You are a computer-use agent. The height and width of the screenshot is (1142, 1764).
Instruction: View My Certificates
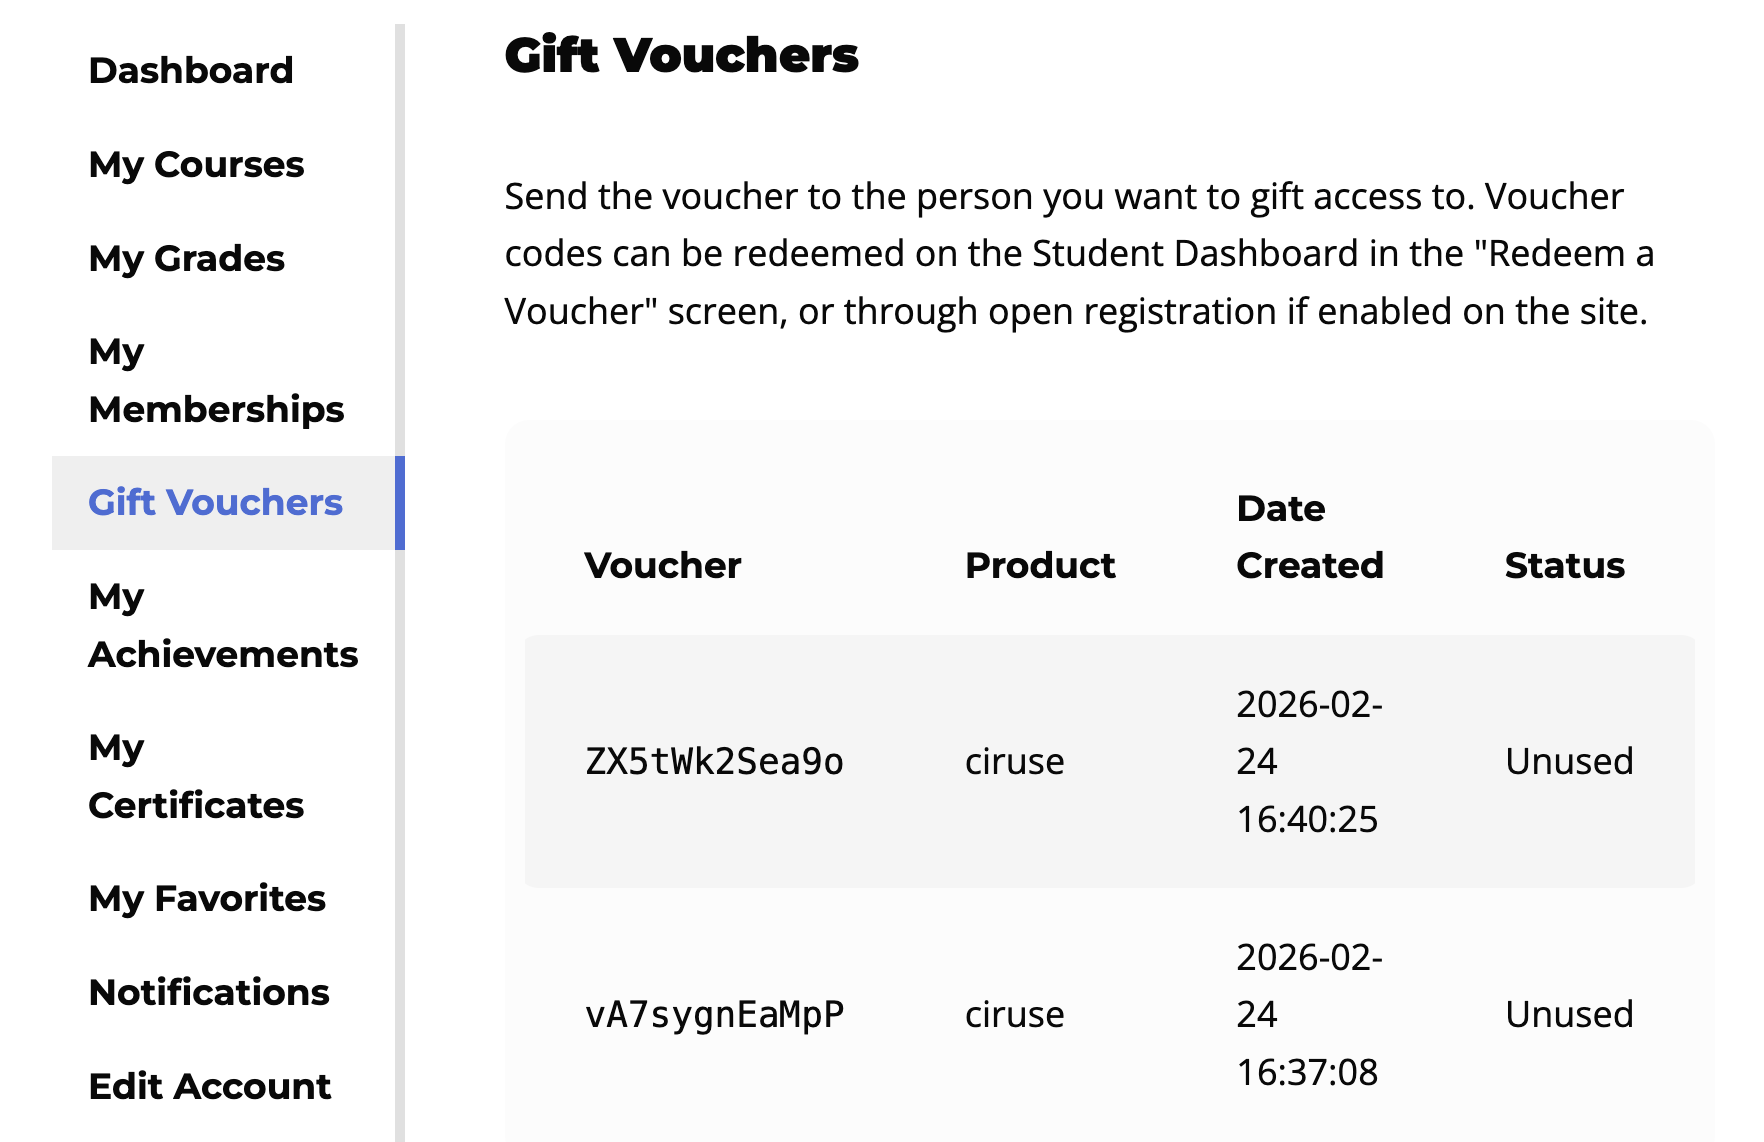pyautogui.click(x=196, y=777)
